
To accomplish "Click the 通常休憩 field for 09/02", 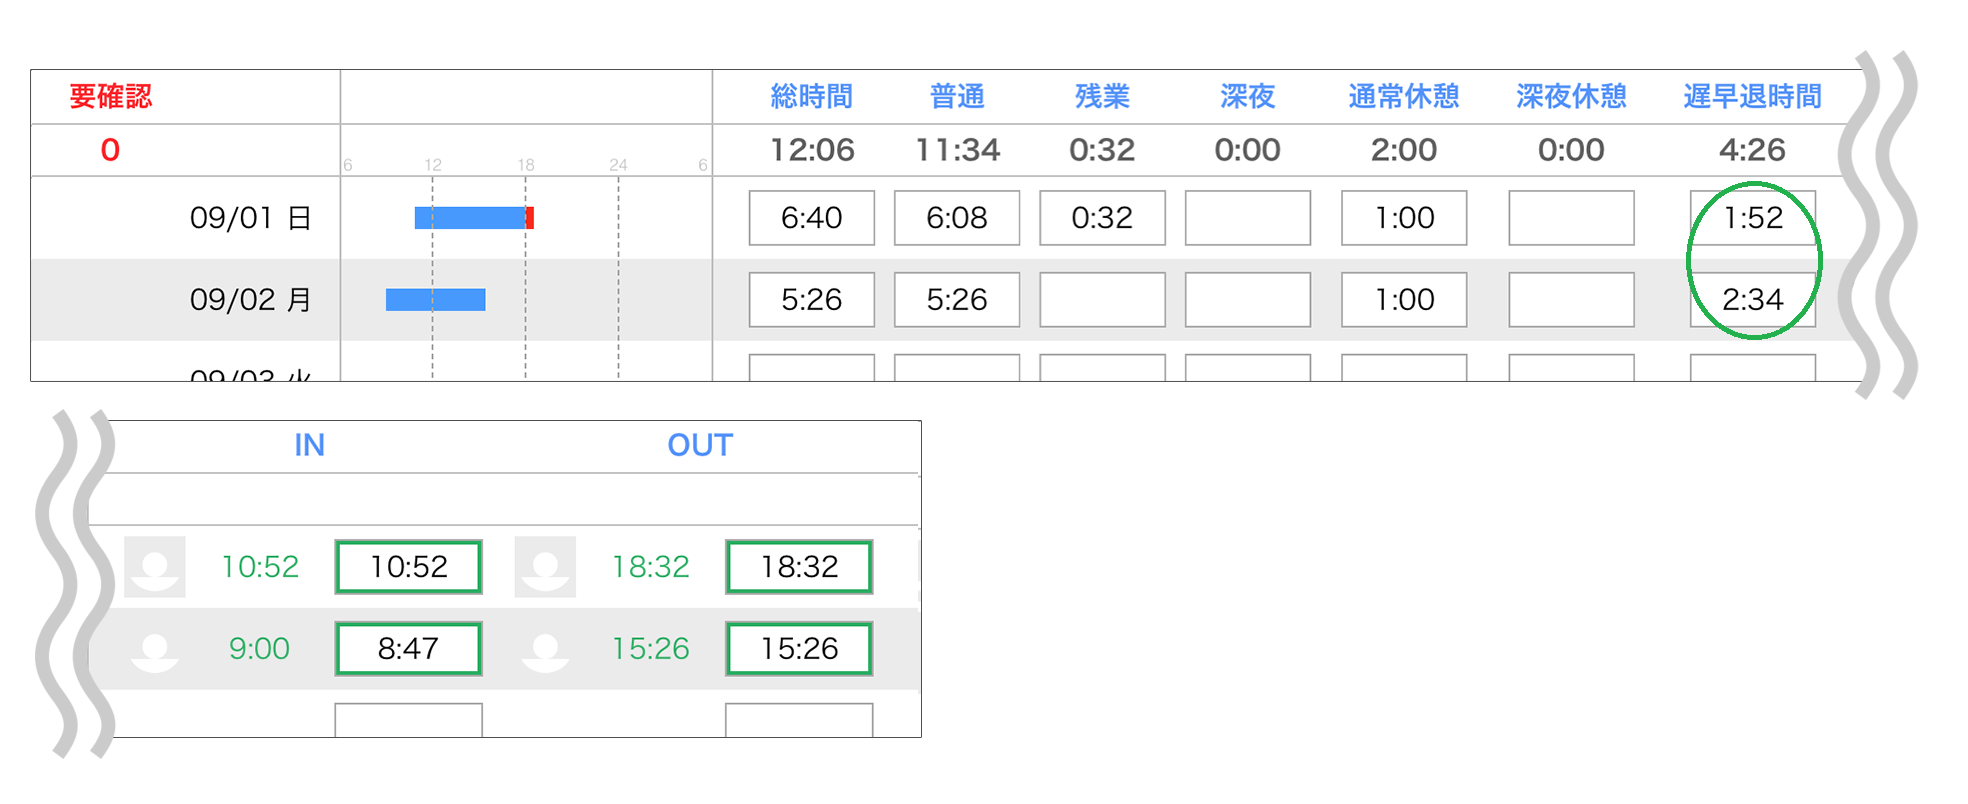I will pos(1404,300).
